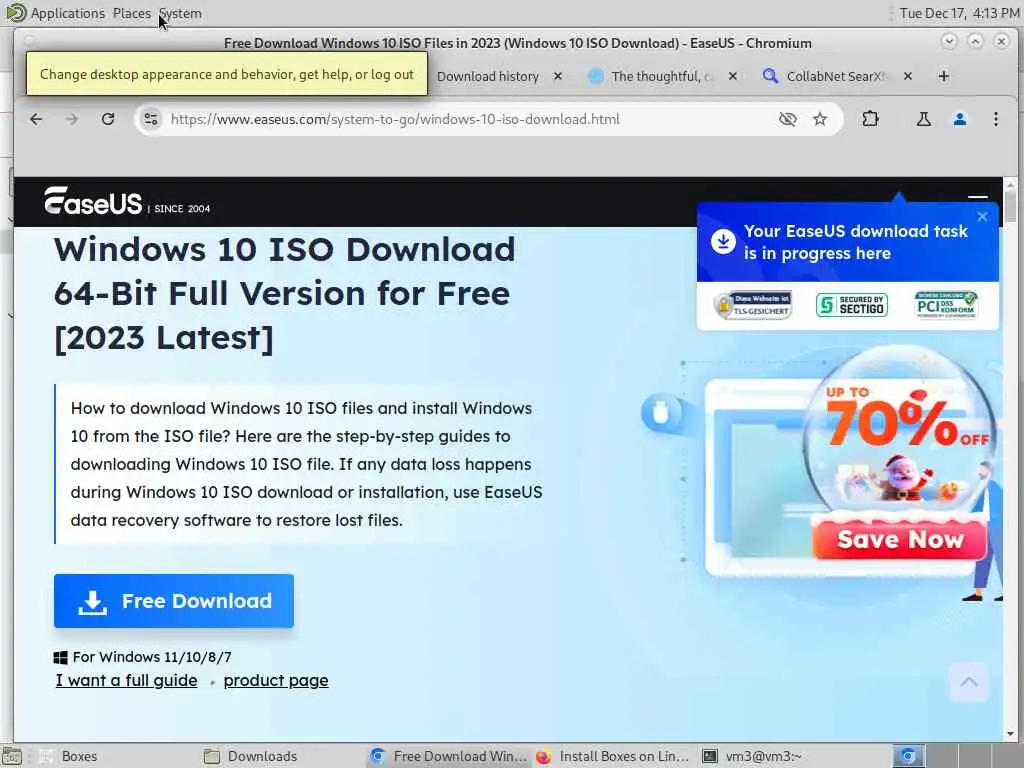This screenshot has height=768, width=1024.
Task: Click the Save Now promo button
Action: tap(899, 539)
